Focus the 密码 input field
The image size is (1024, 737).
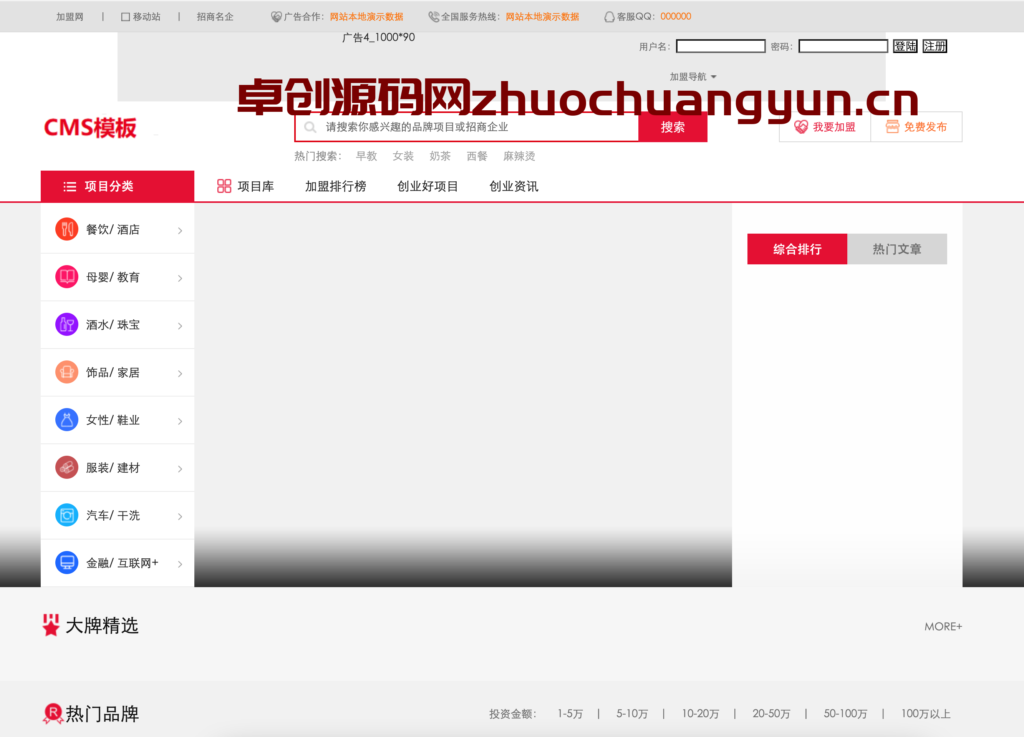[843, 46]
